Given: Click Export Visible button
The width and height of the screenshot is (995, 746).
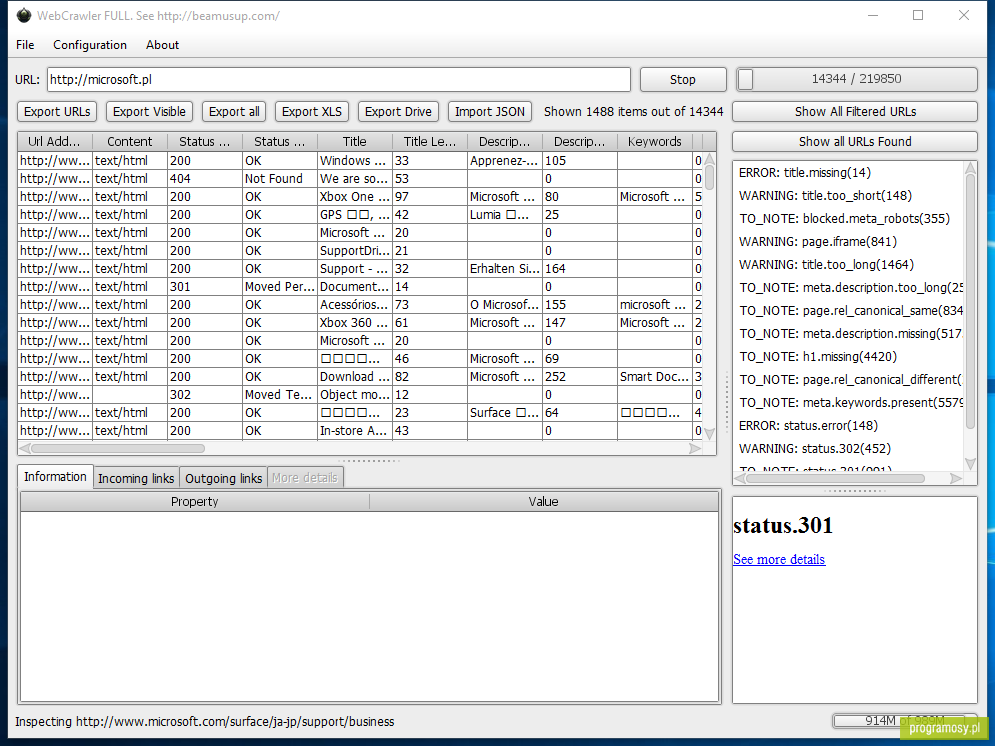Looking at the screenshot, I should coord(149,112).
